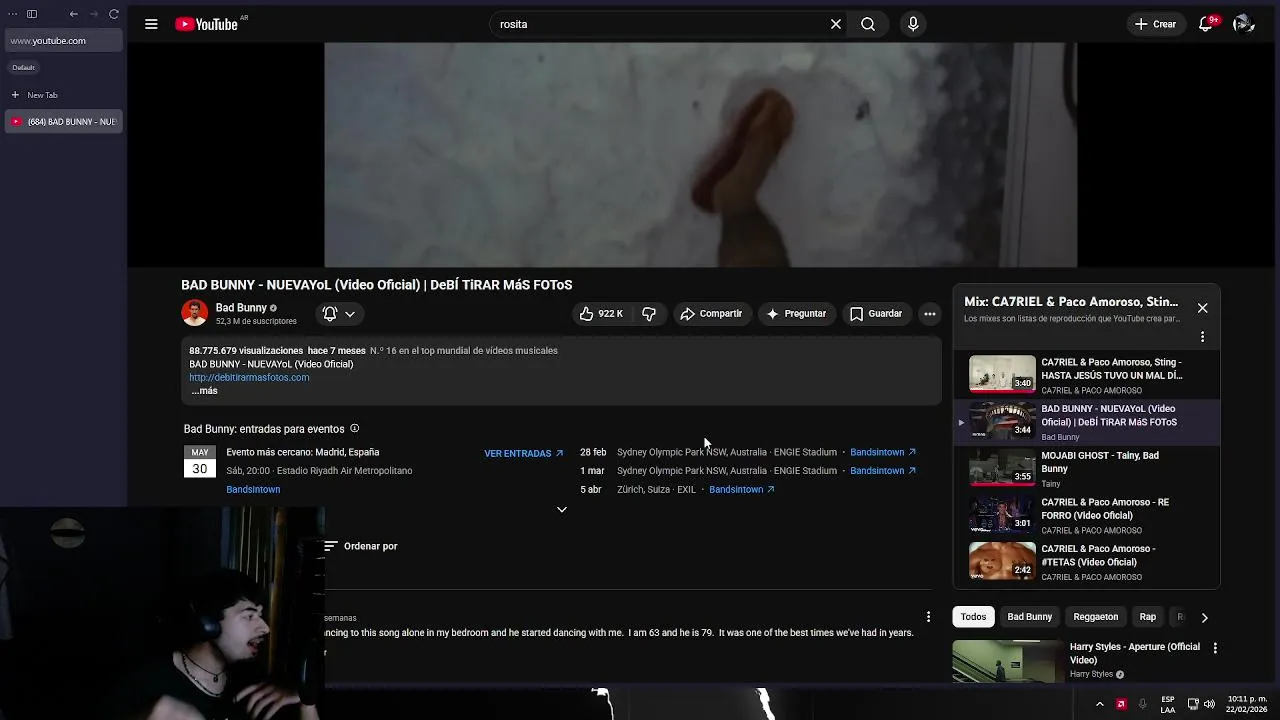Open Bandsintown link for 1 mar show
Screen dimensions: 1280x720
point(883,471)
